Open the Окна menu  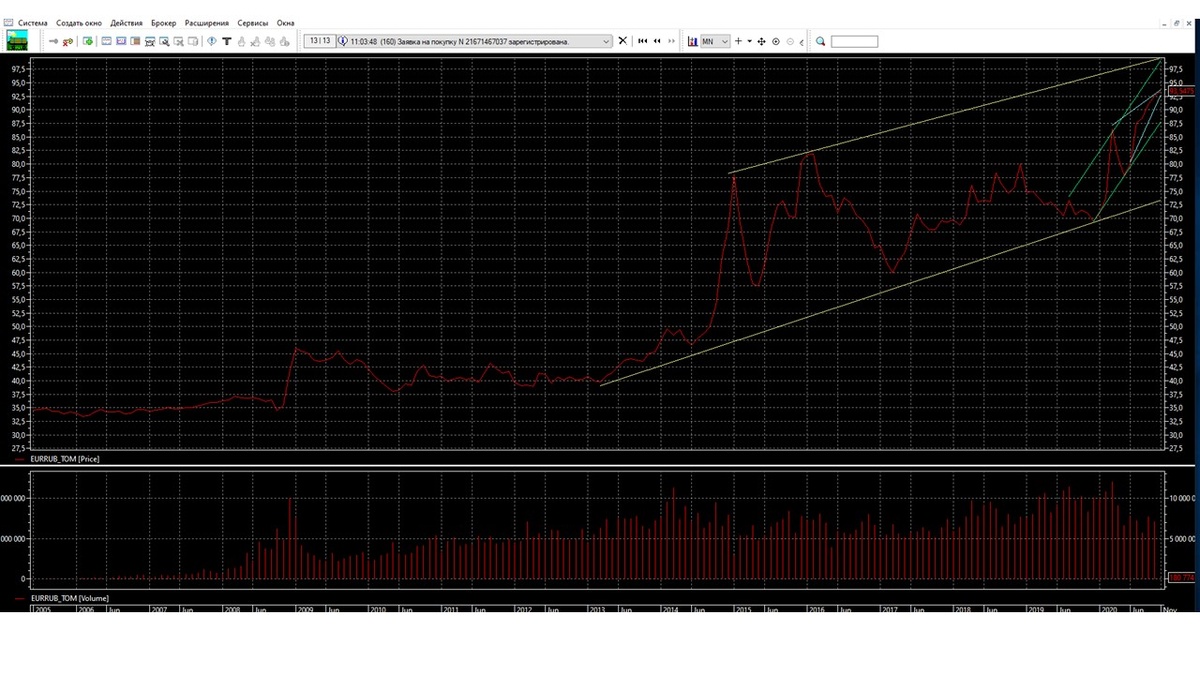[x=285, y=22]
